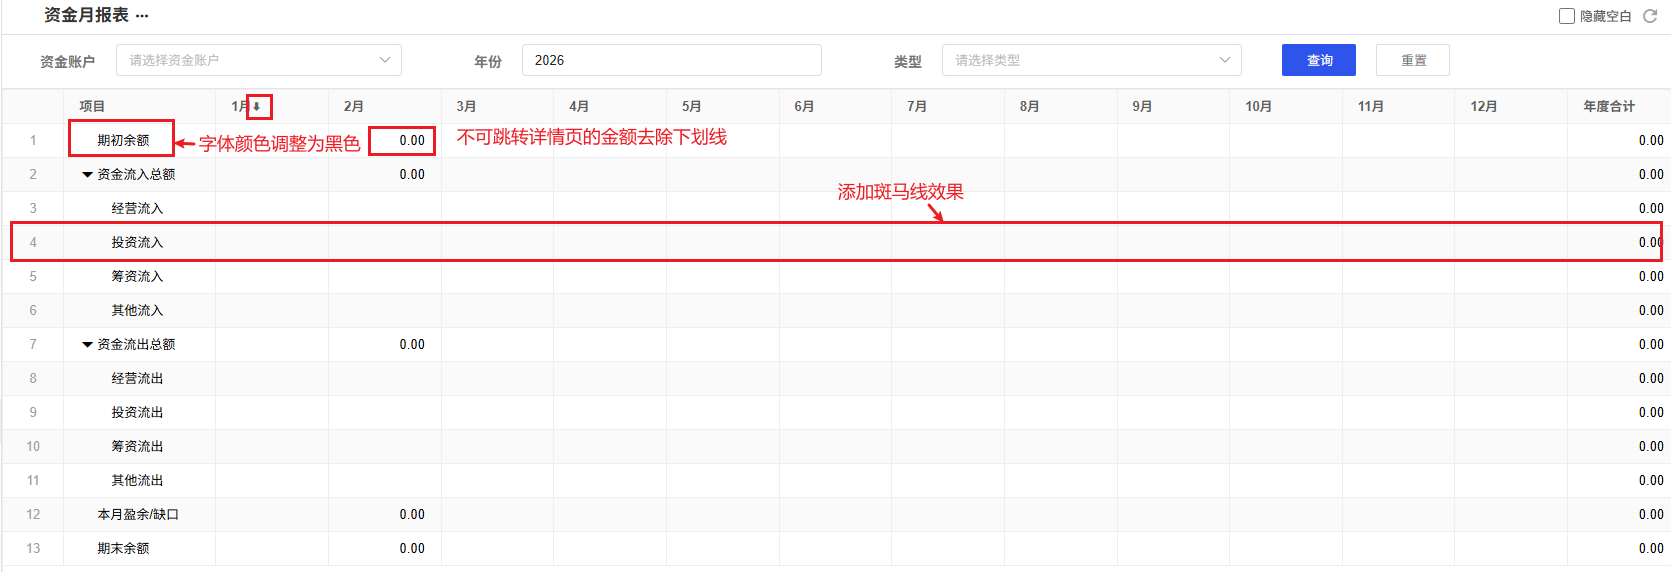
Task: Click the ellipsis icon next to 资金月报表
Action: 142,16
